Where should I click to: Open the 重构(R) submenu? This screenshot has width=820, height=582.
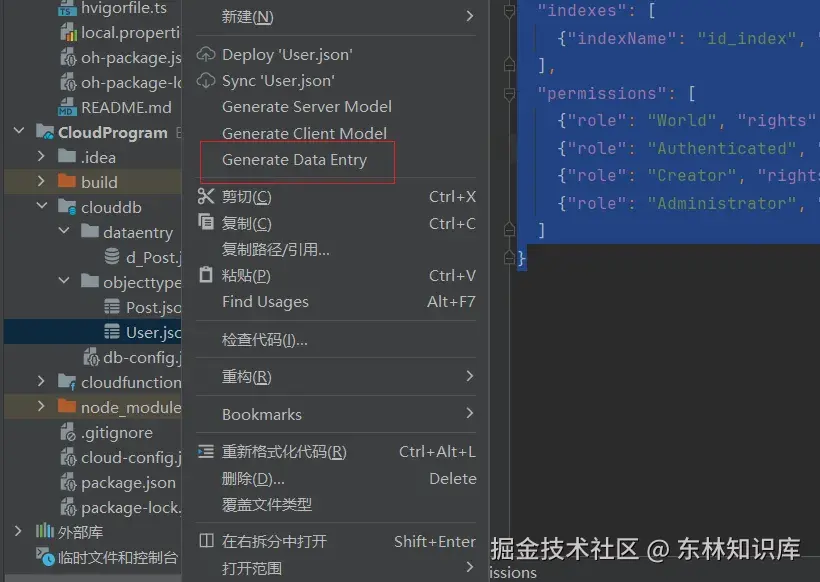(x=336, y=376)
